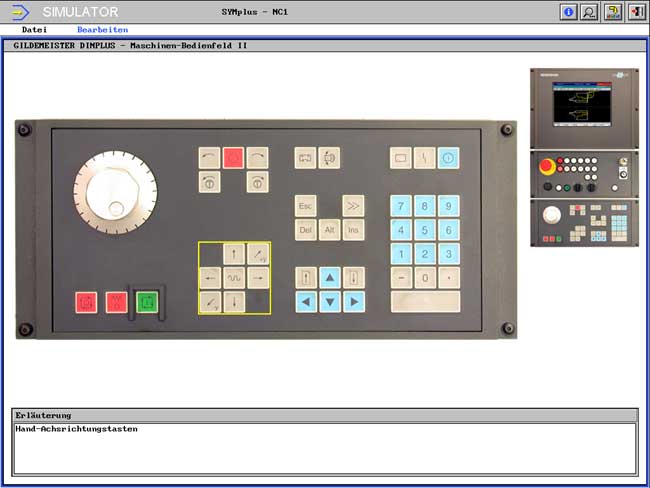The height and width of the screenshot is (488, 650).
Task: Click the left key of the top-center pair
Action: 305,158
